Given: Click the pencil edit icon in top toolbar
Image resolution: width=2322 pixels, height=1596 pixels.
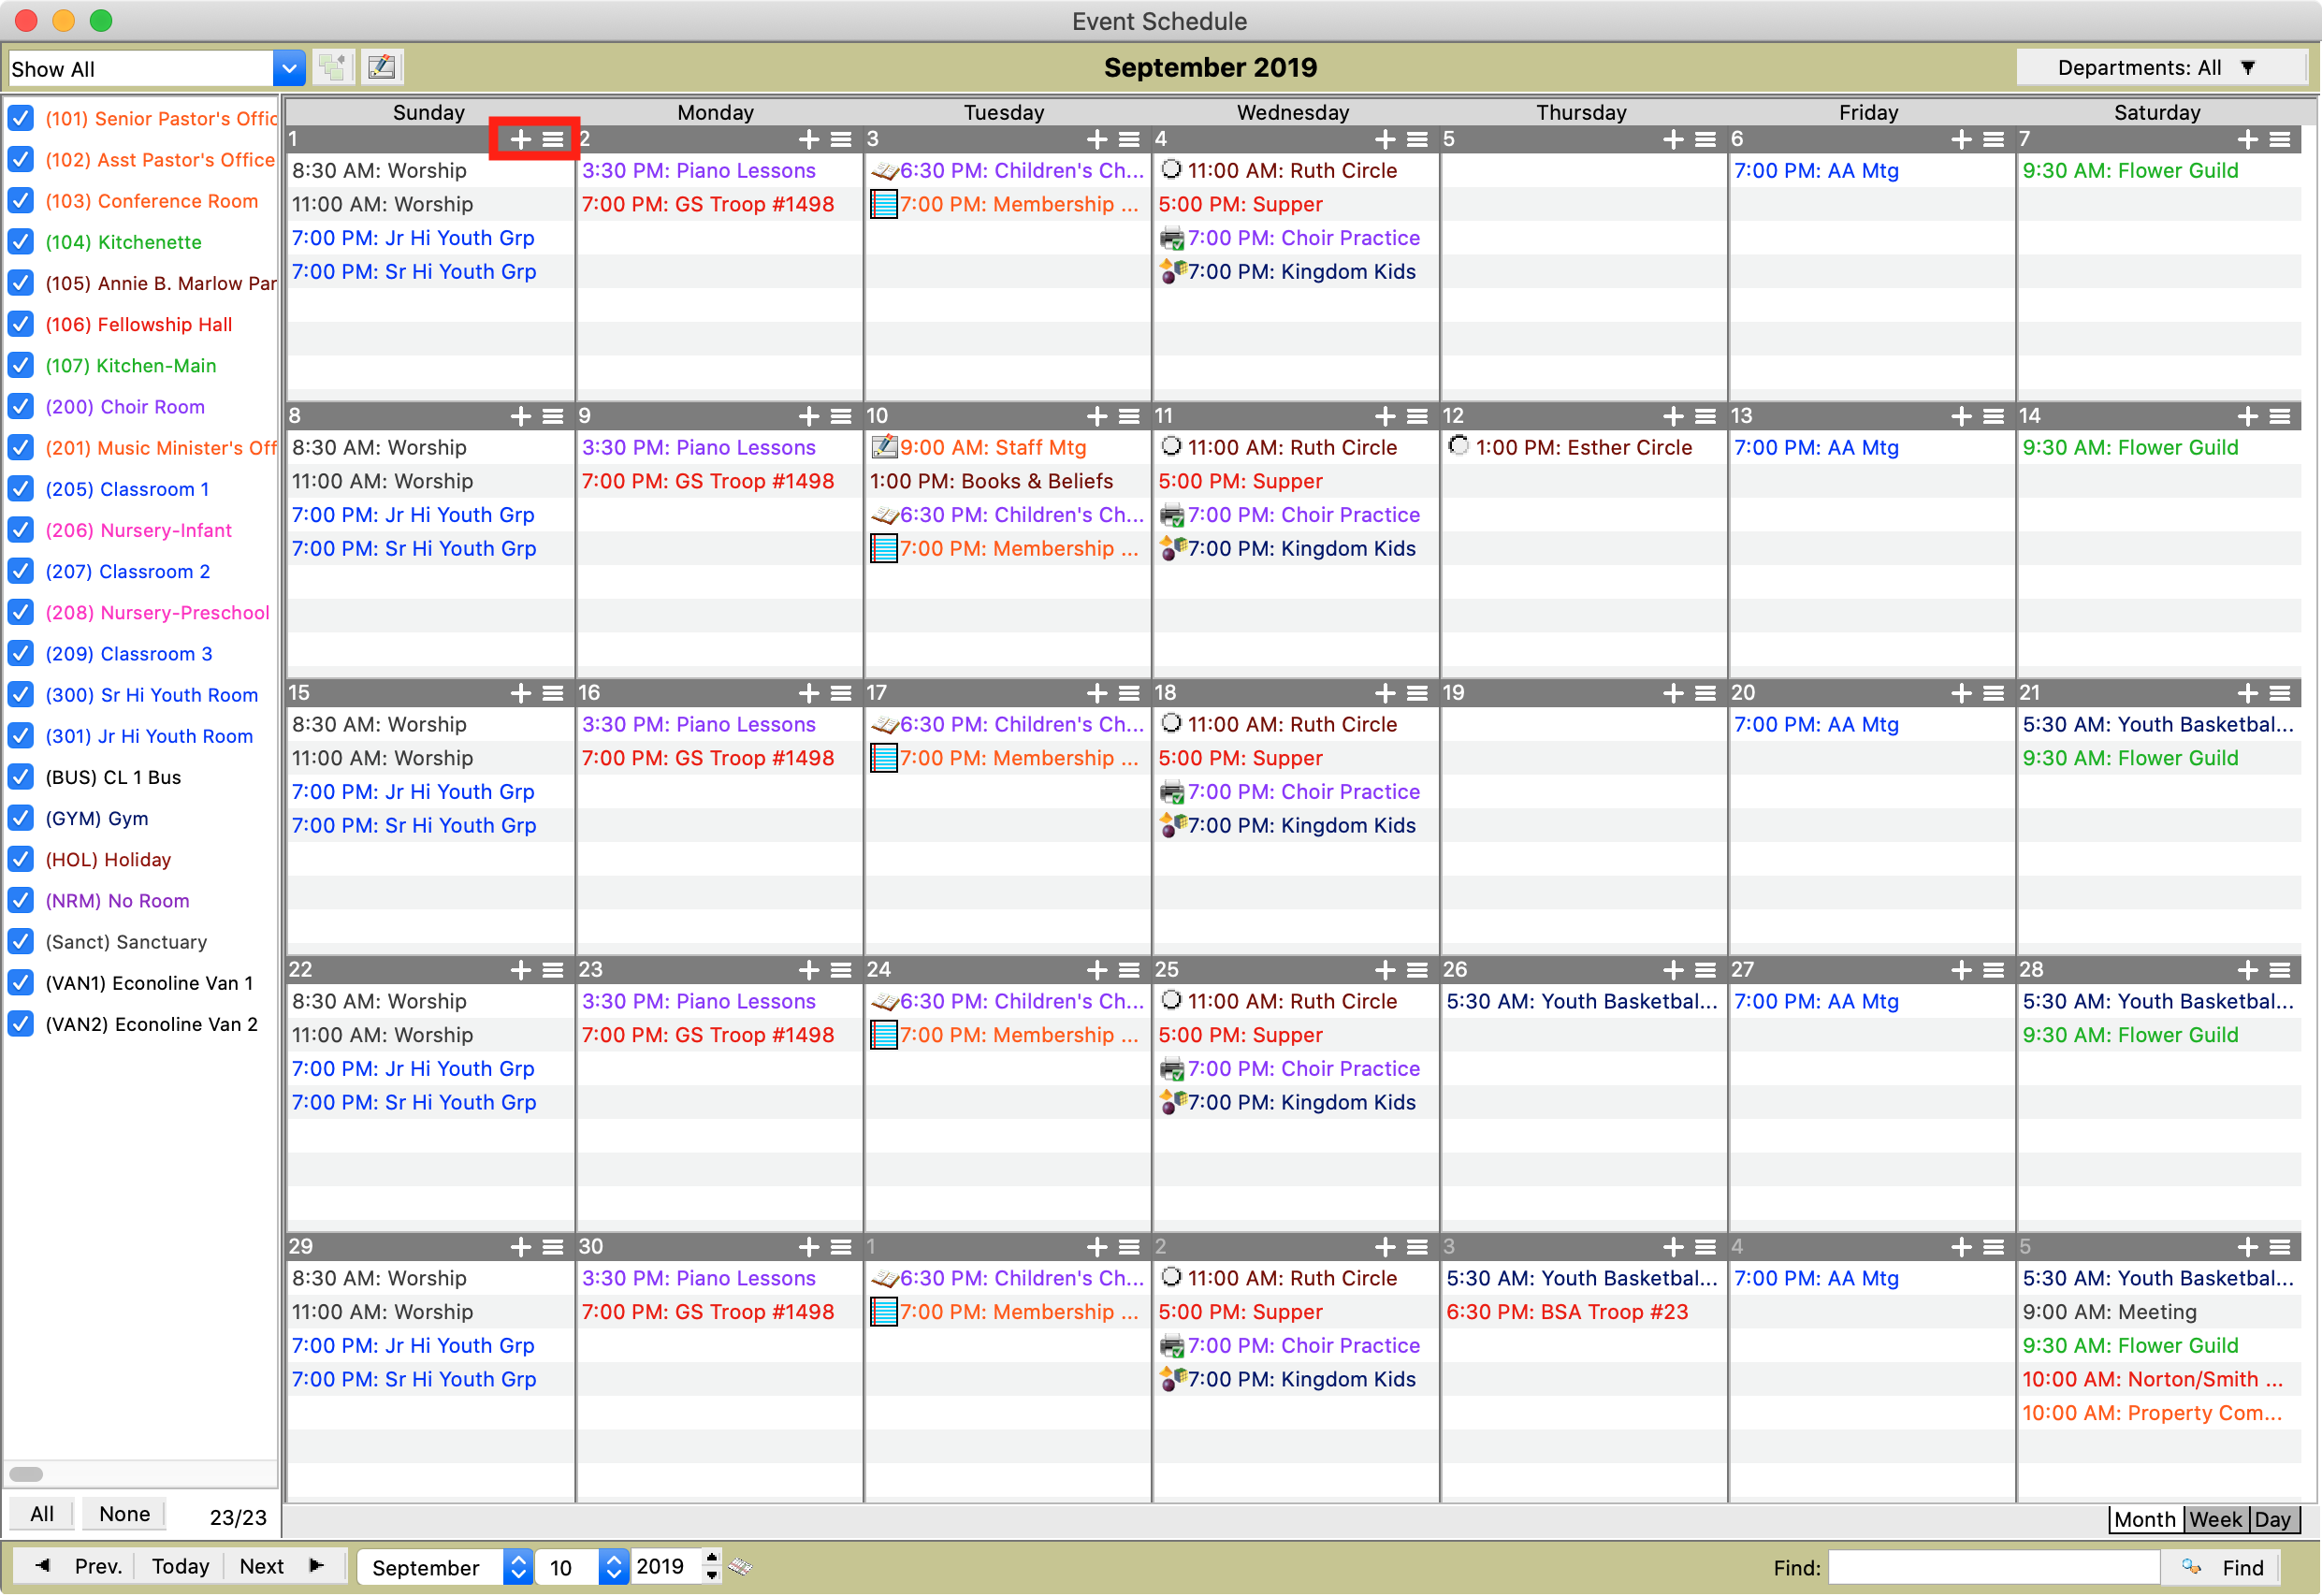Looking at the screenshot, I should [x=382, y=68].
